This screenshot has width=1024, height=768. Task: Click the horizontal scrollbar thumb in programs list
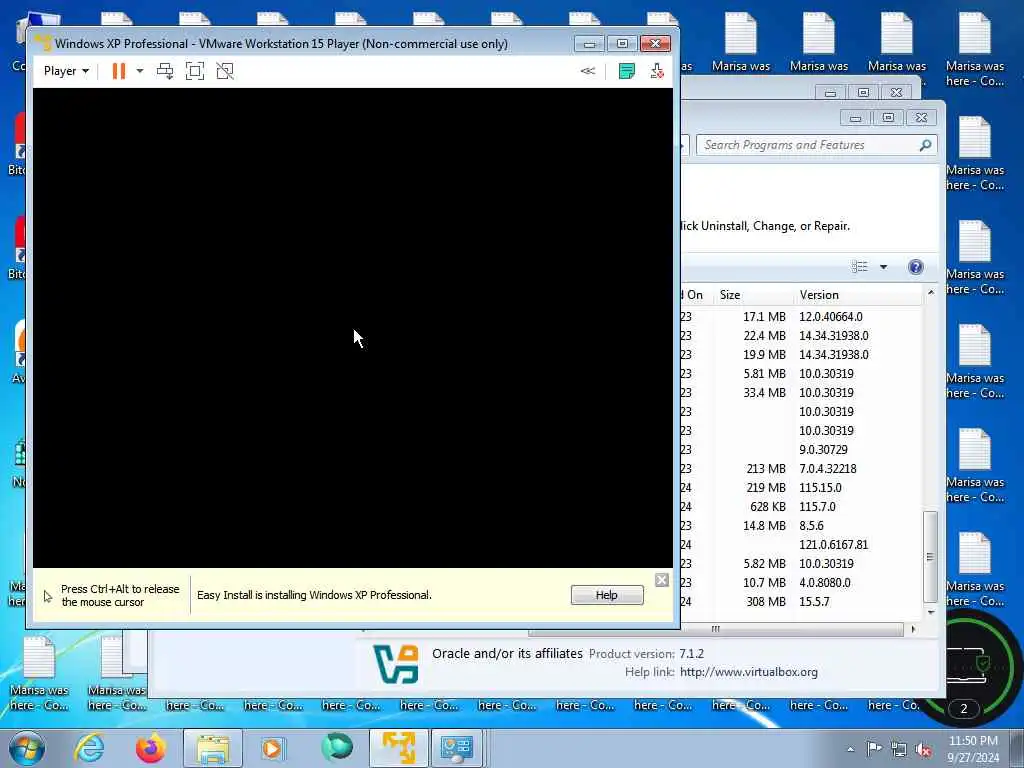(x=716, y=629)
